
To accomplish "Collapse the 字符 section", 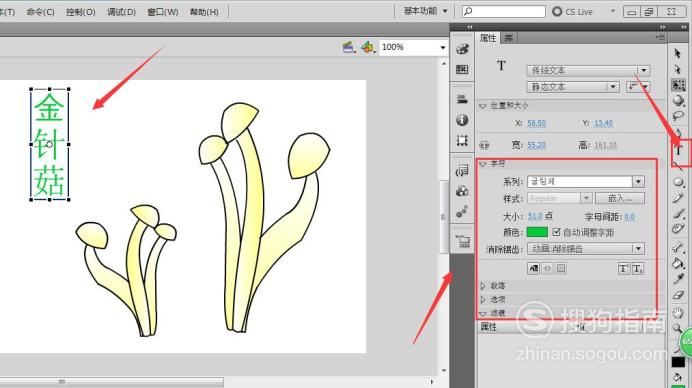I will pyautogui.click(x=482, y=164).
